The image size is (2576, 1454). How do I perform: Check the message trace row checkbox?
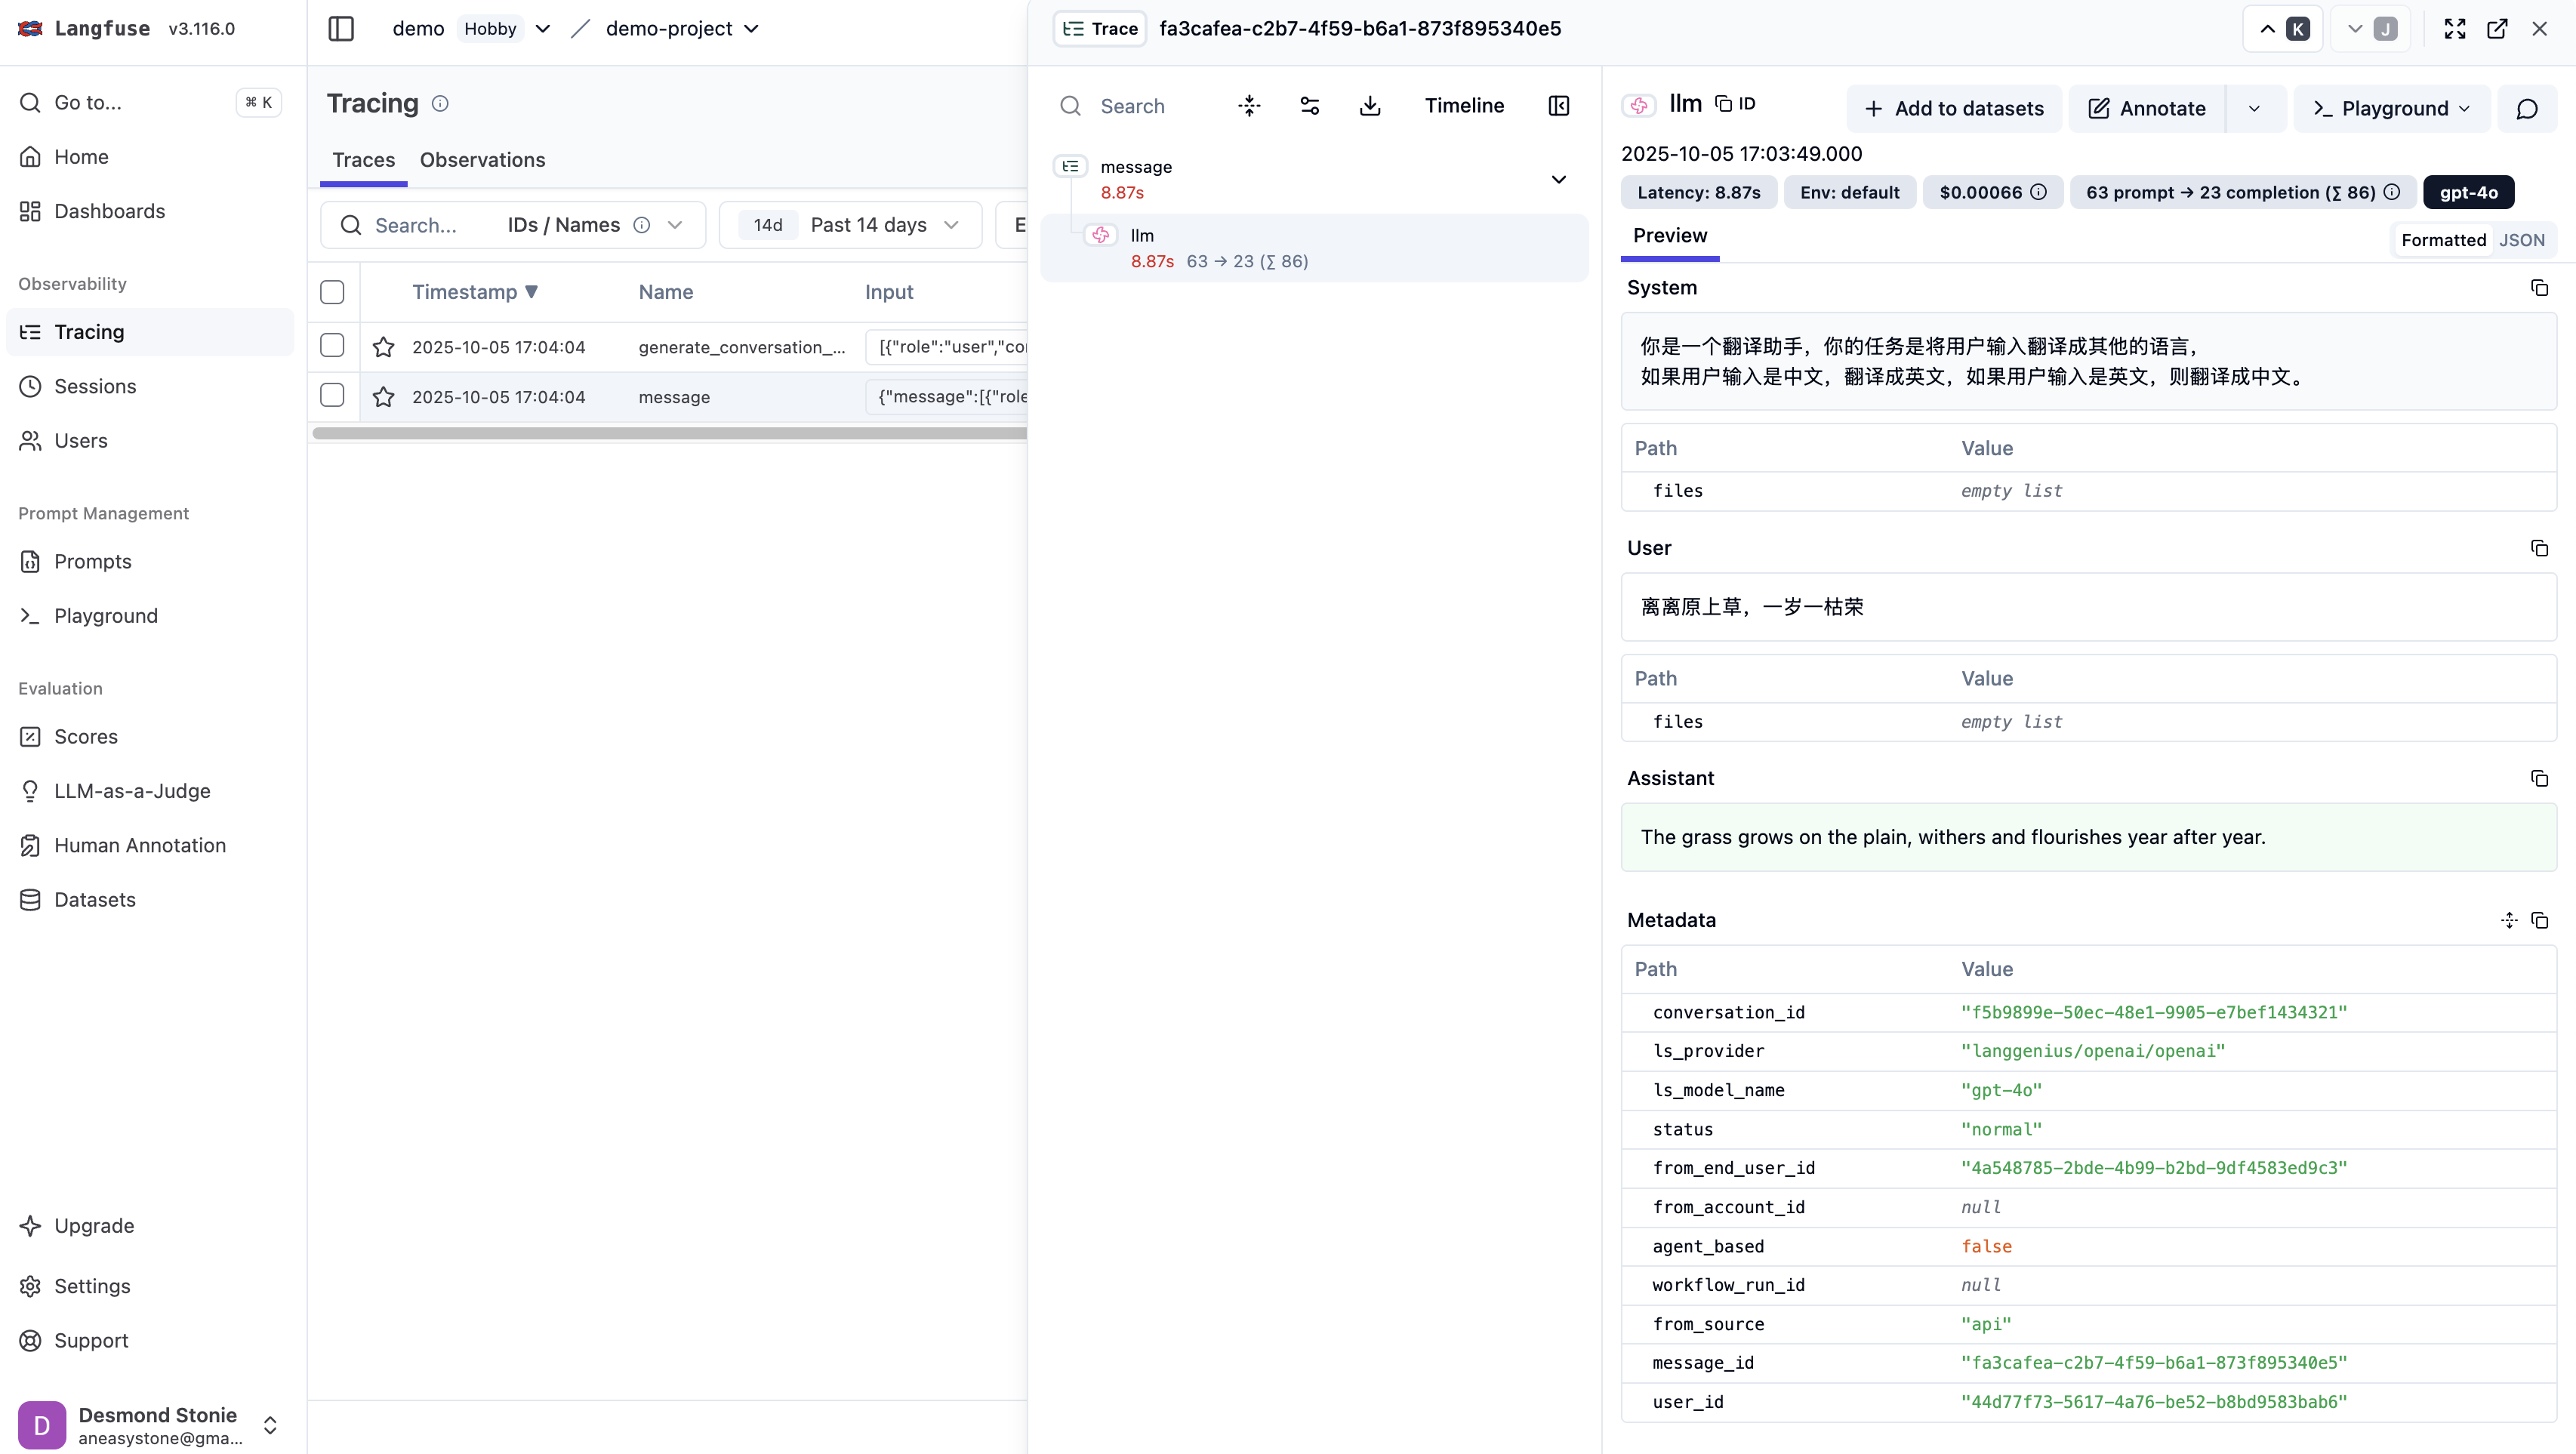click(332, 396)
